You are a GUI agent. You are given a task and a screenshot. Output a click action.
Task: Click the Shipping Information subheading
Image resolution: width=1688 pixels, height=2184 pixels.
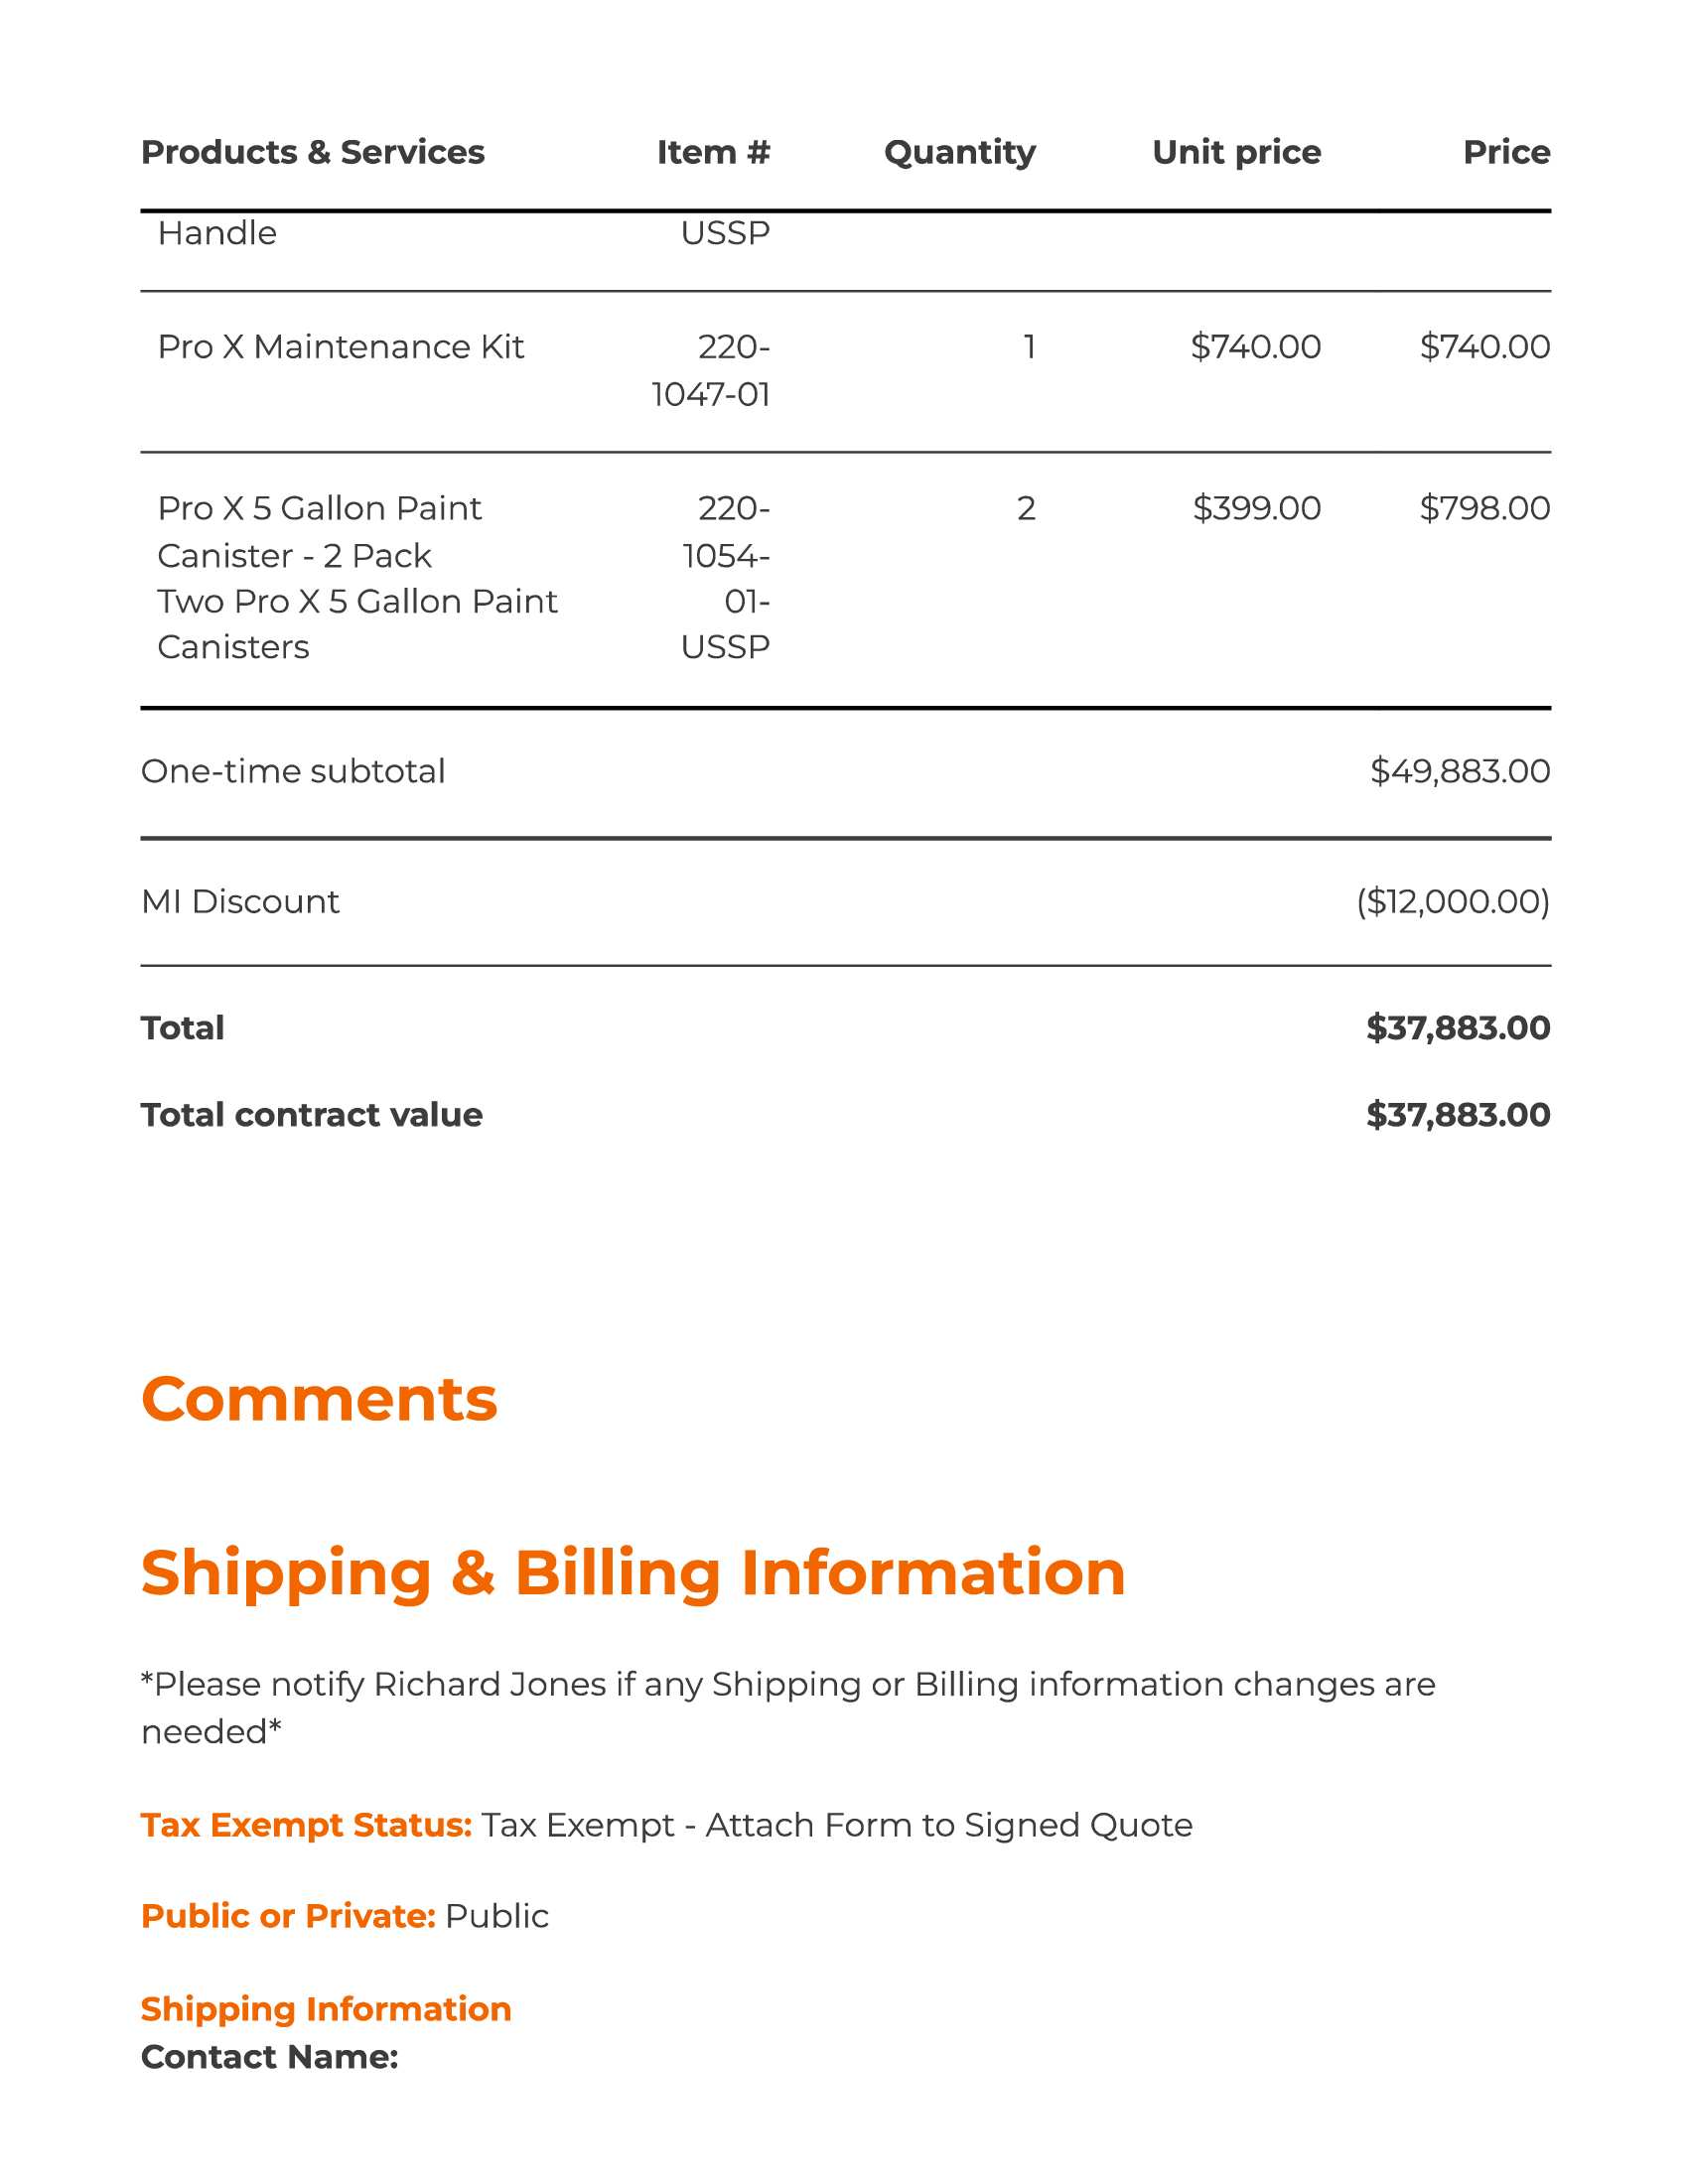(326, 2009)
